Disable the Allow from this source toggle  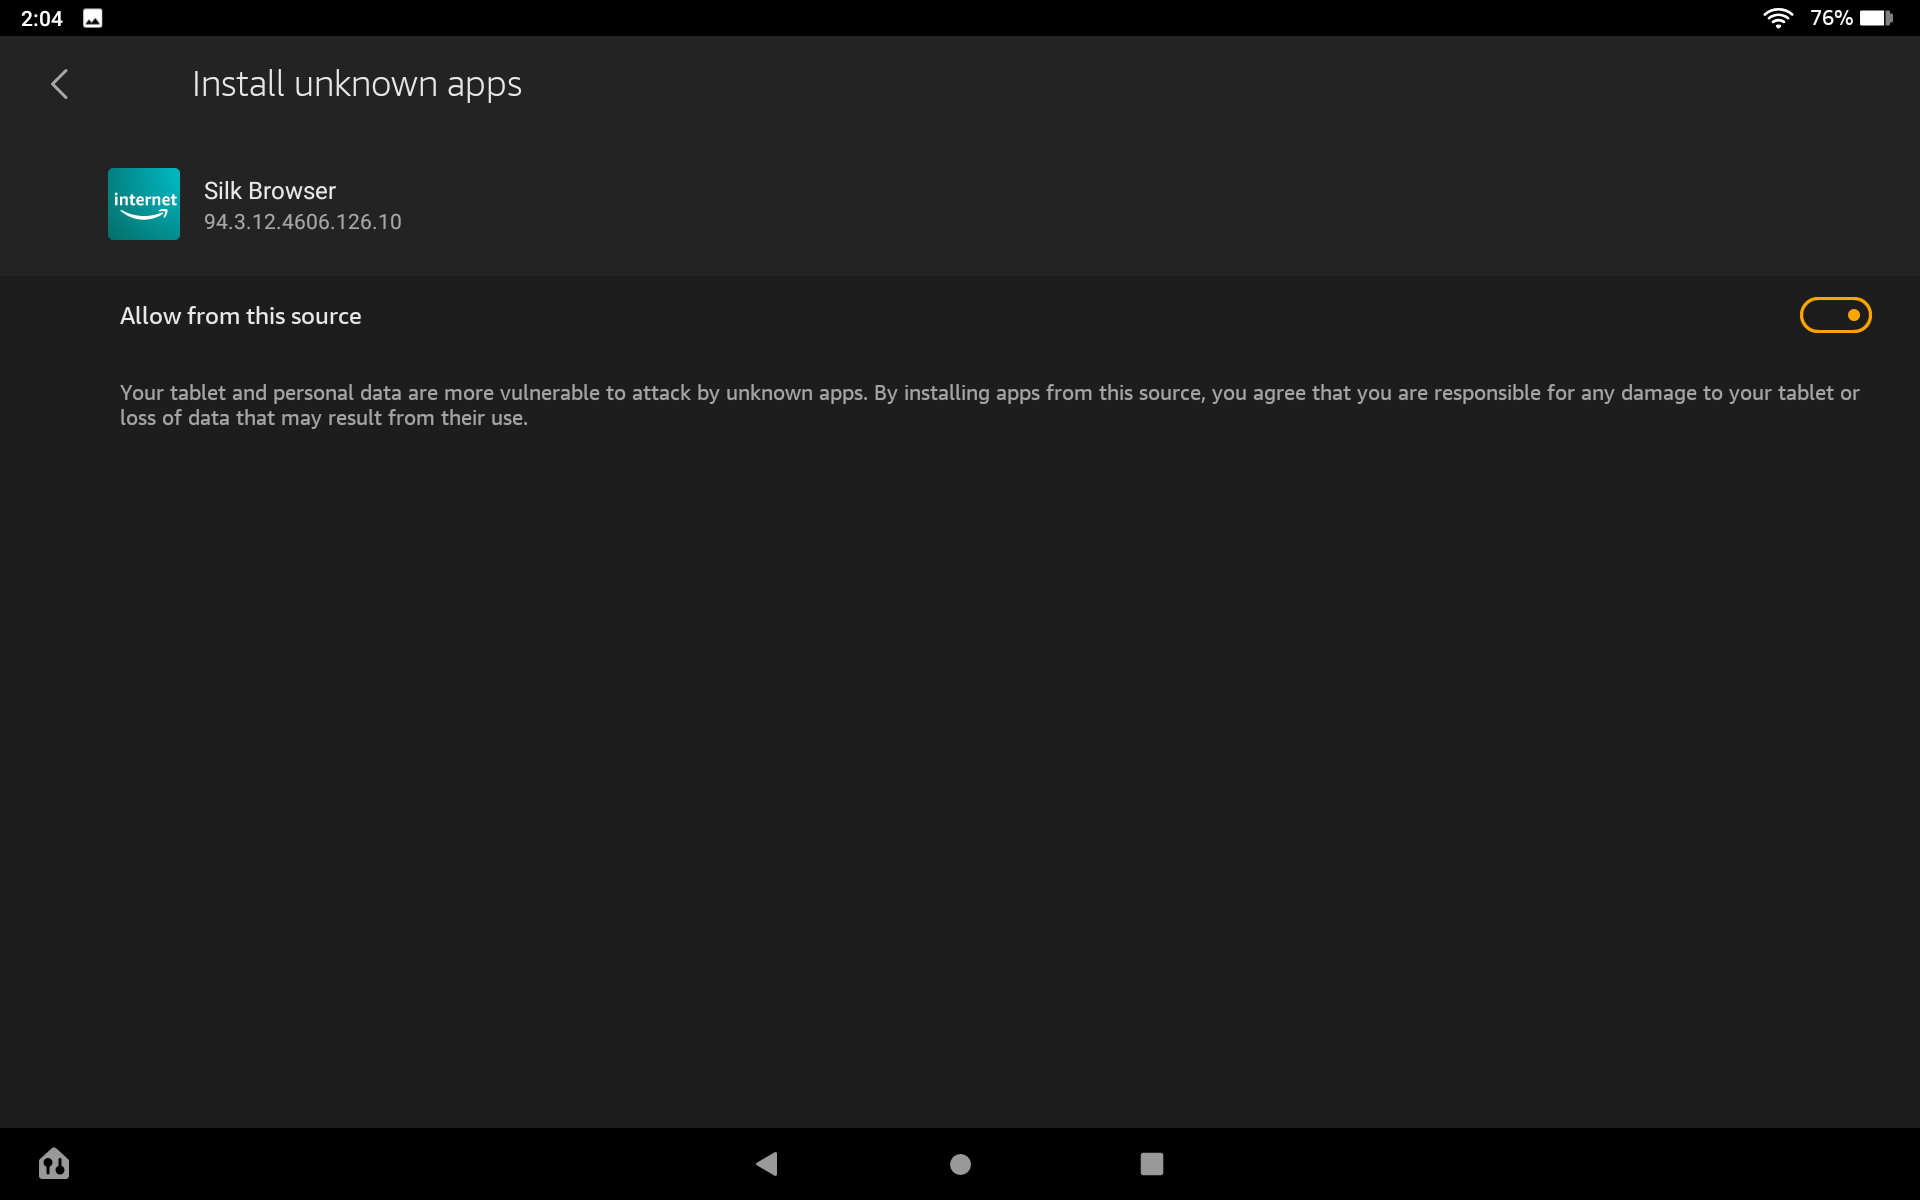[x=1835, y=315]
